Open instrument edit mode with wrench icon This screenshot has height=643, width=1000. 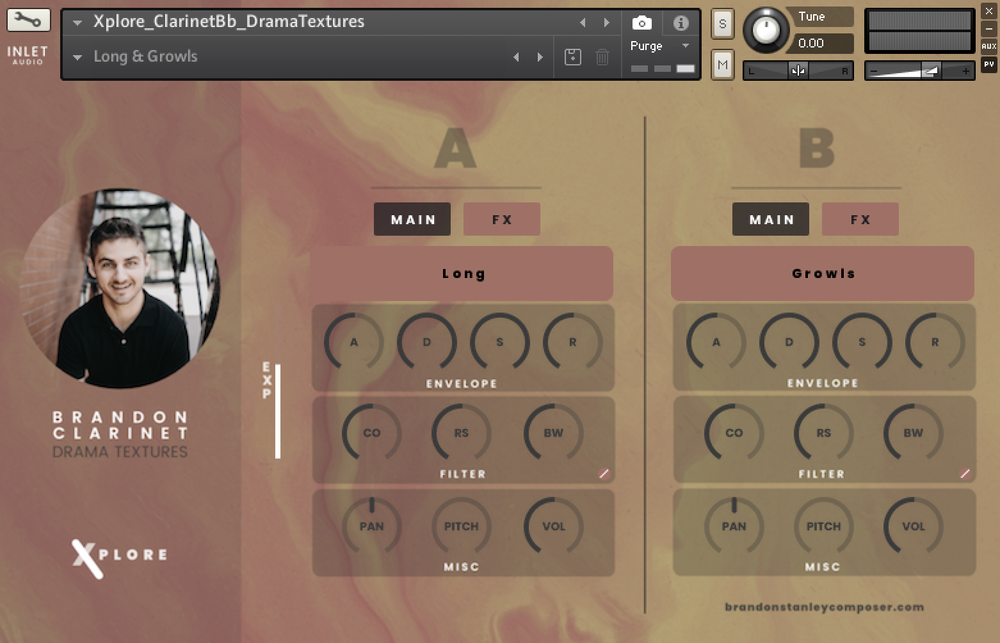click(x=28, y=20)
